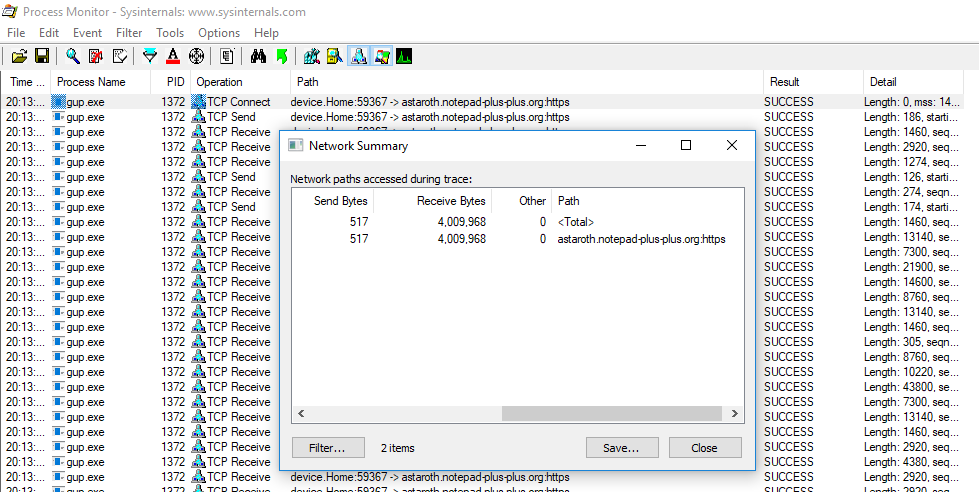Open the Highlight toolbar icon with red A
The height and width of the screenshot is (492, 979).
point(173,57)
